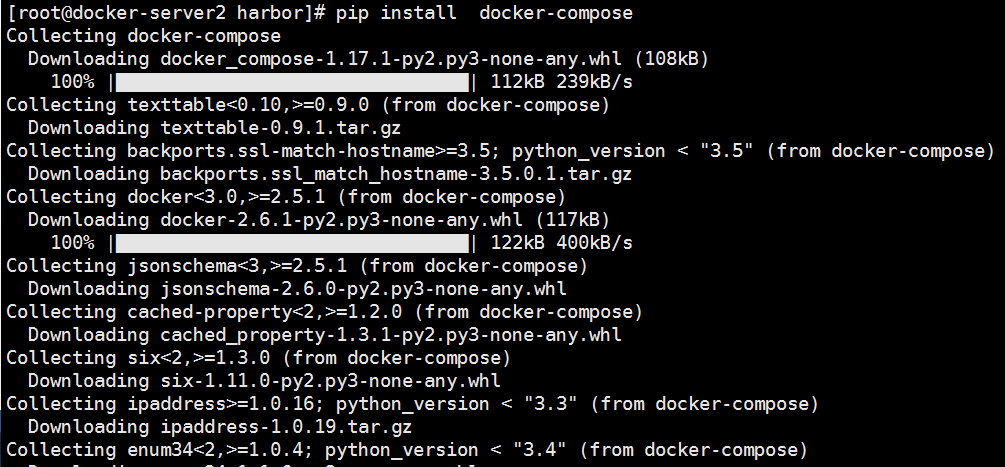Viewport: 1005px width, 467px height.
Task: Click the first download progress bar
Action: [293, 82]
